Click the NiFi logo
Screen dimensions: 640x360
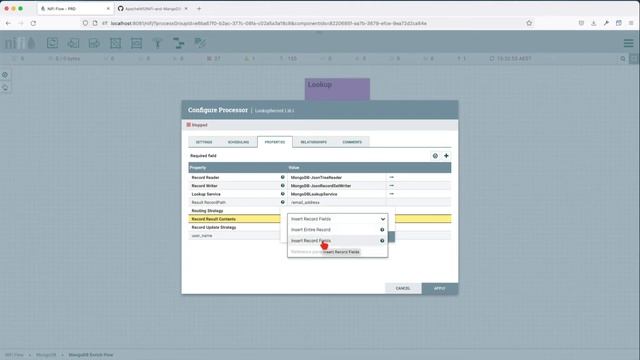point(20,43)
